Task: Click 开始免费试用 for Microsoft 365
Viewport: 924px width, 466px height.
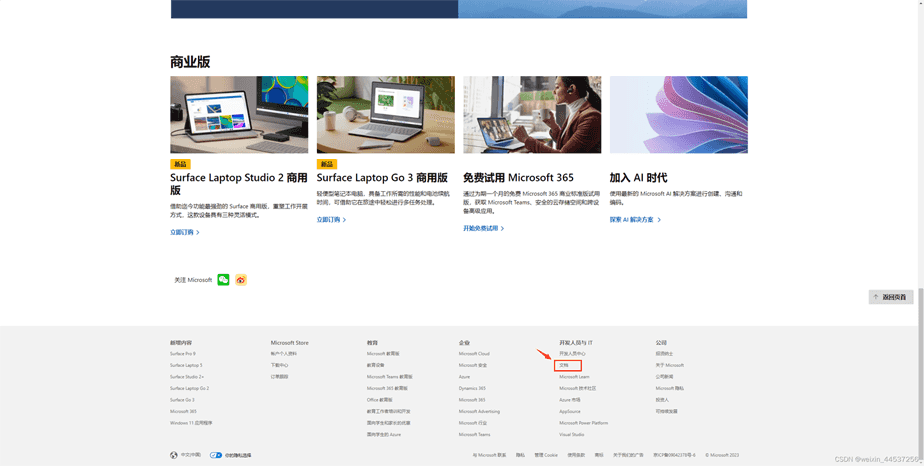Action: pos(483,228)
